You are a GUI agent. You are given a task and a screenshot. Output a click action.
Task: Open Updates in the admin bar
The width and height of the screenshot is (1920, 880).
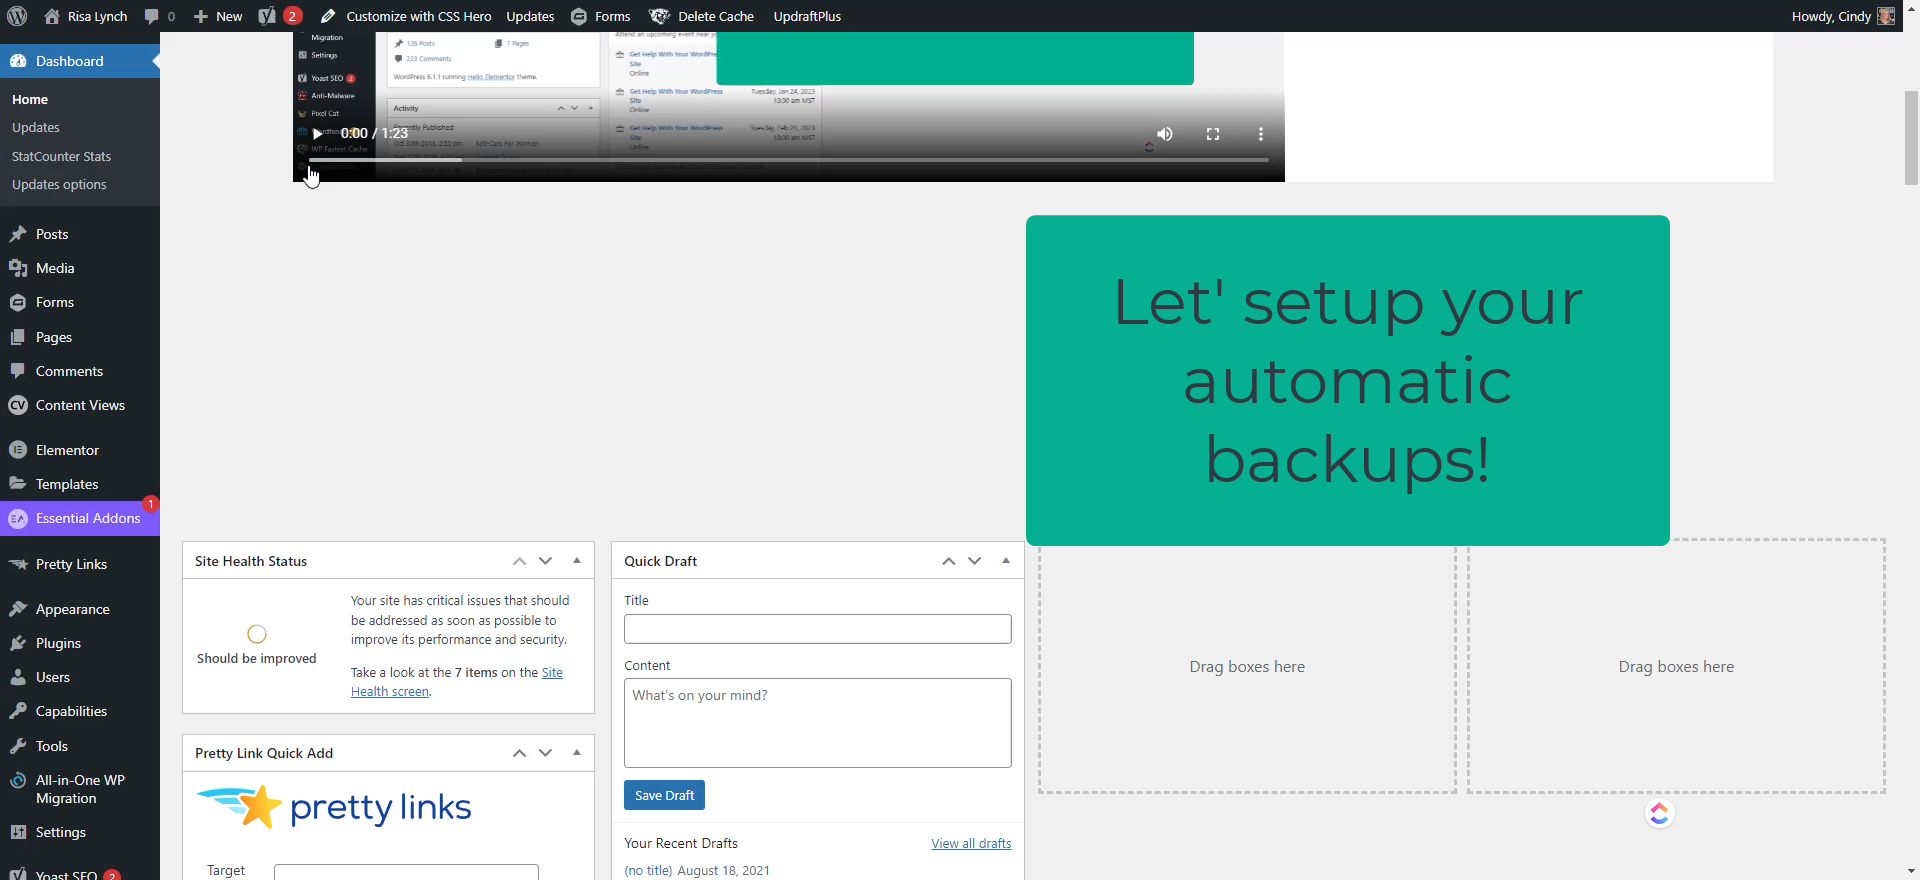tap(530, 16)
